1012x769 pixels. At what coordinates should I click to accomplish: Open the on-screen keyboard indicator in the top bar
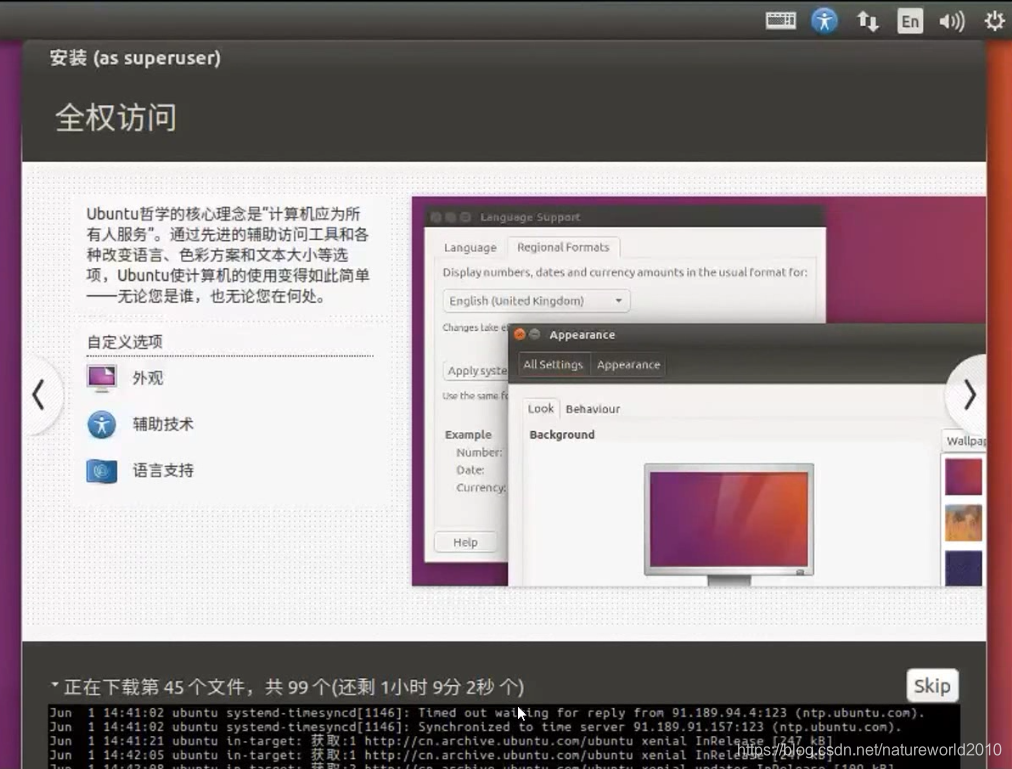[780, 21]
